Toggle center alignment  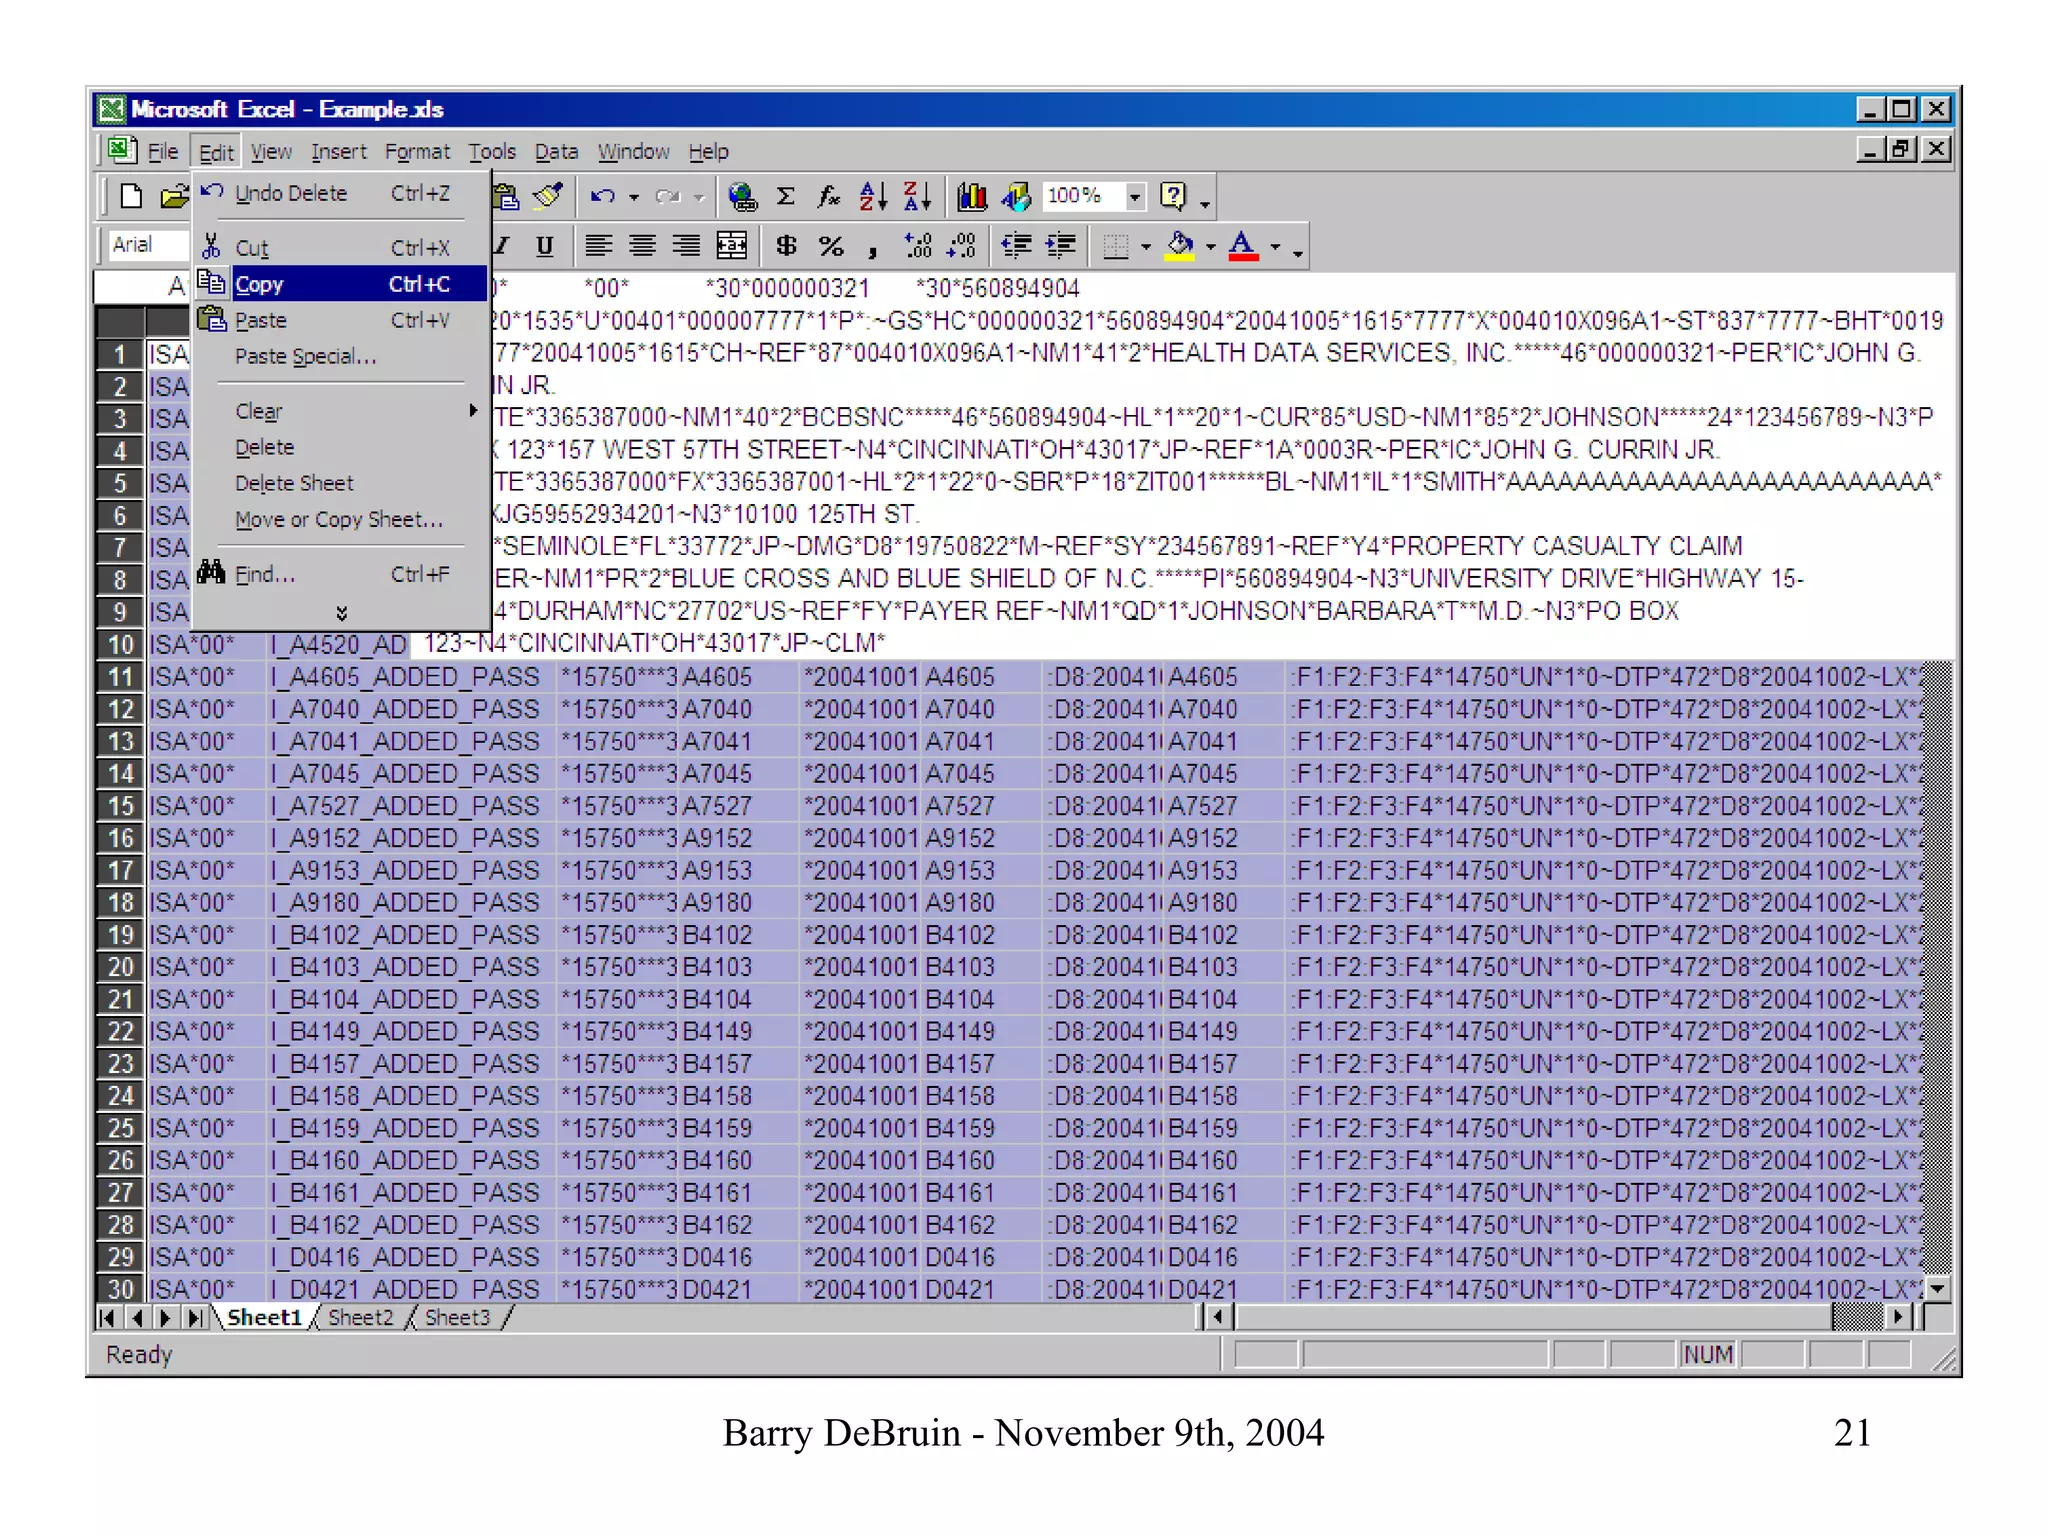(x=642, y=245)
